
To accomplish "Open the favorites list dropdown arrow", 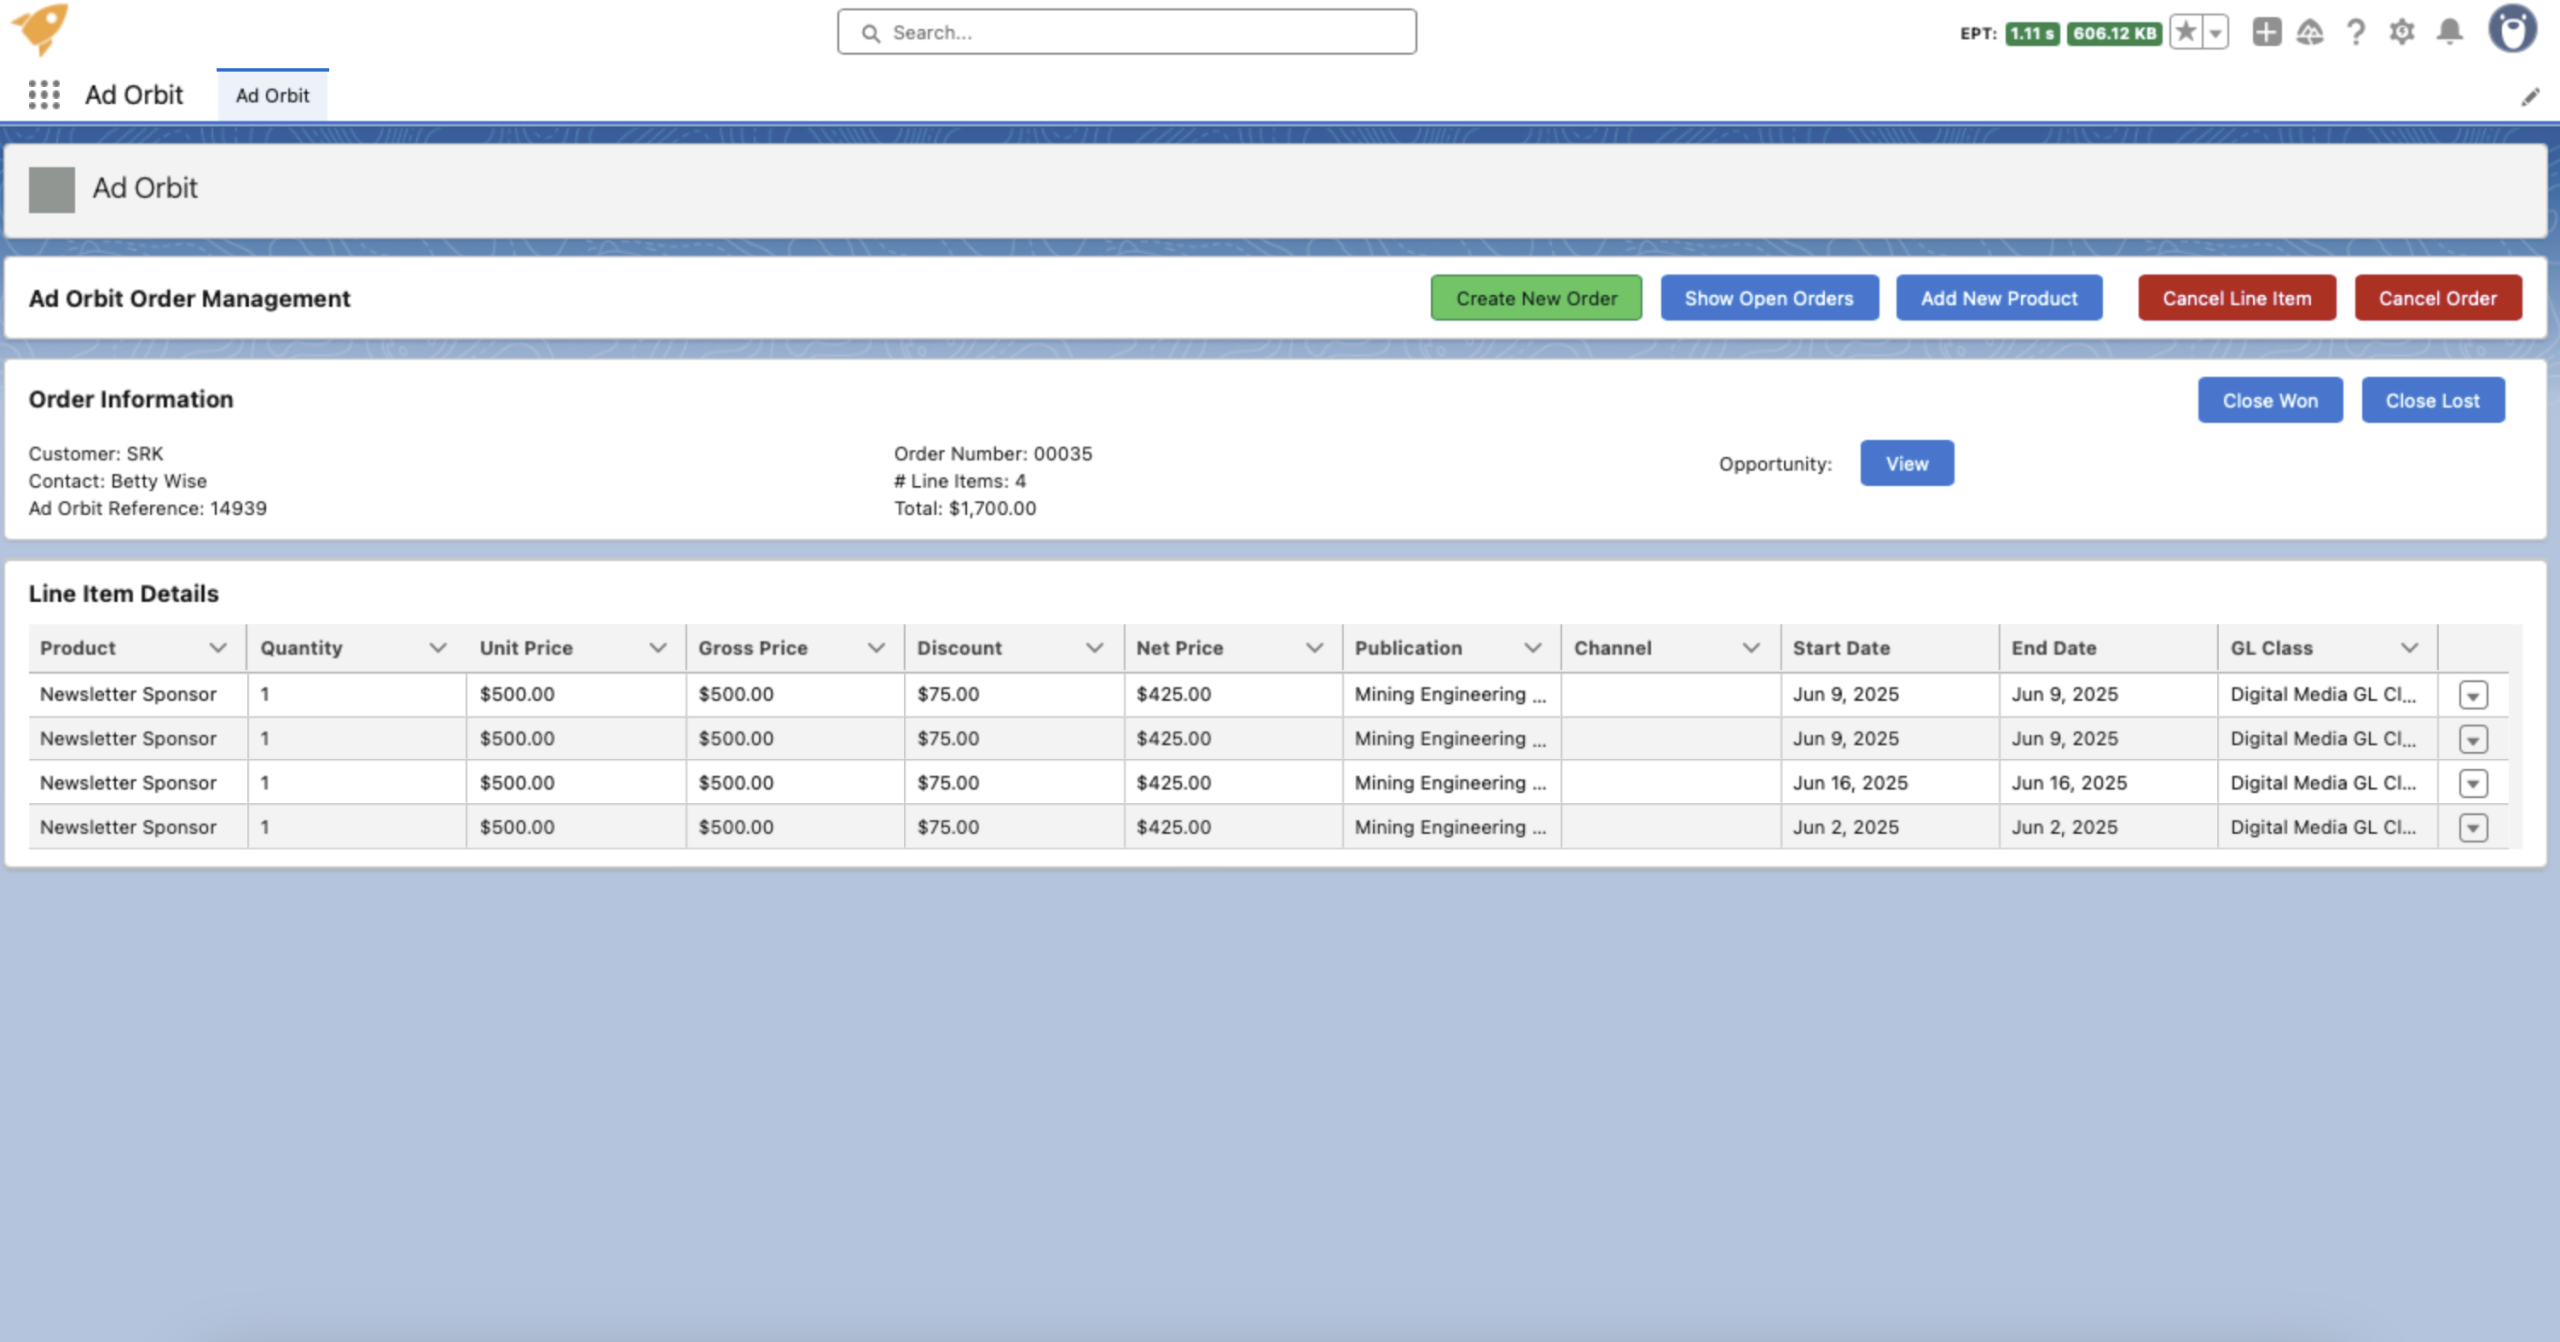I will tap(2215, 32).
